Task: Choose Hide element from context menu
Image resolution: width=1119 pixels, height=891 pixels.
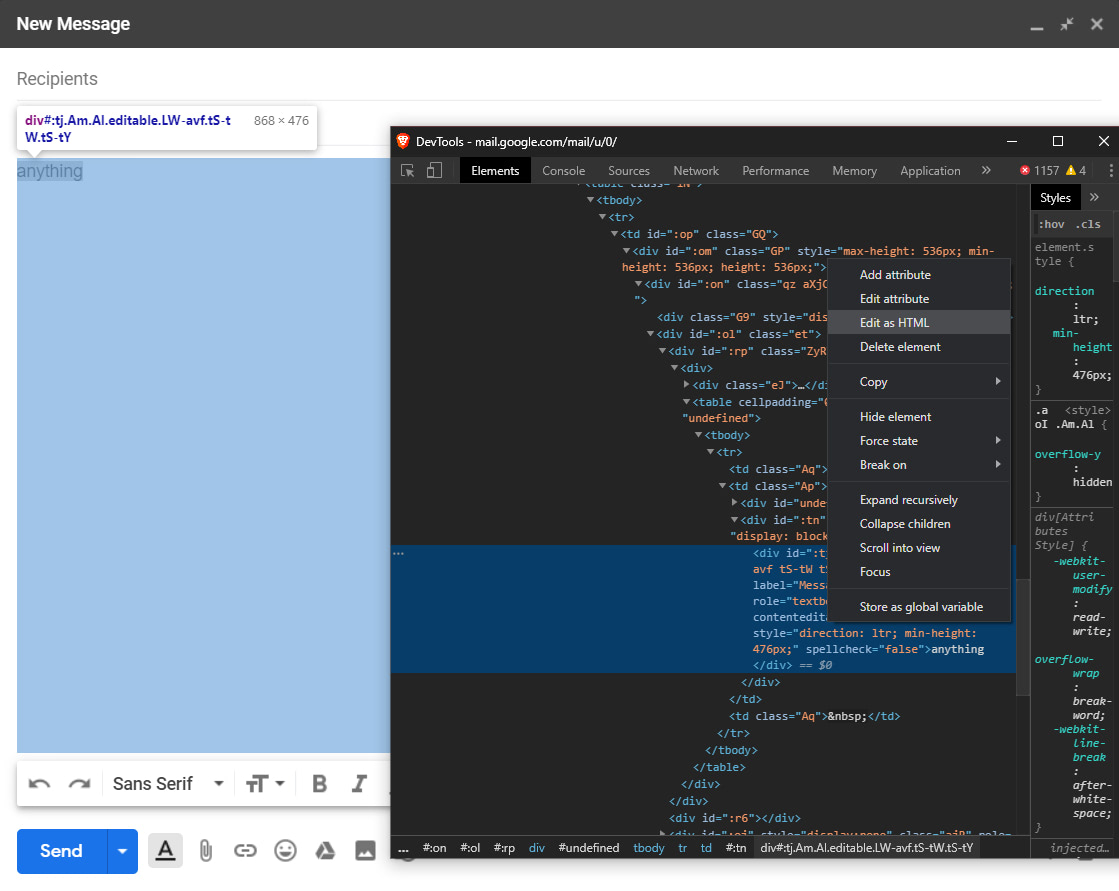Action: click(x=919, y=417)
